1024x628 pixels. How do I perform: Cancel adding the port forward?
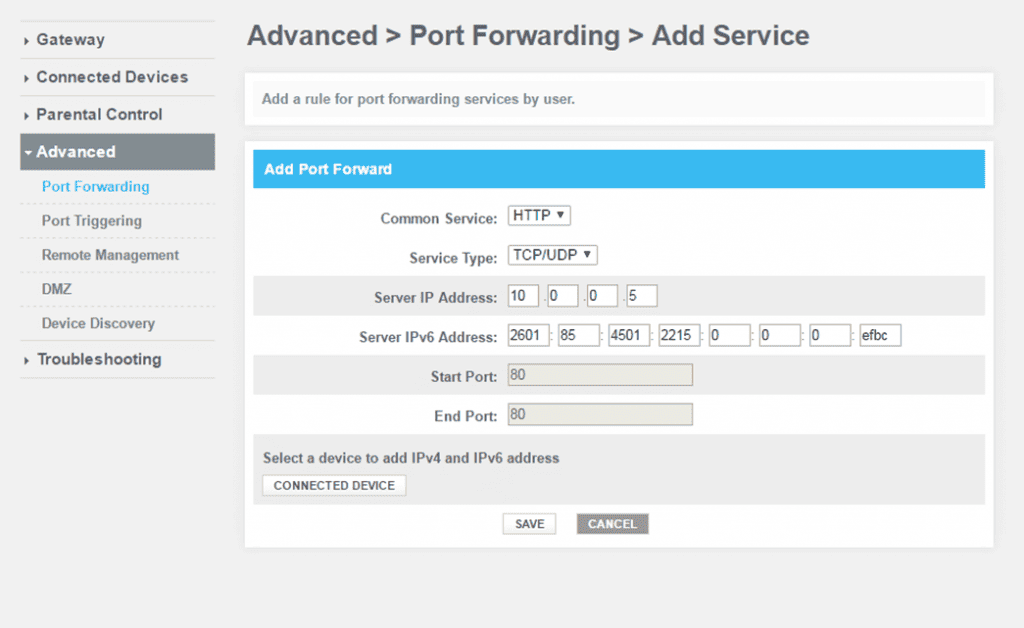pos(613,524)
